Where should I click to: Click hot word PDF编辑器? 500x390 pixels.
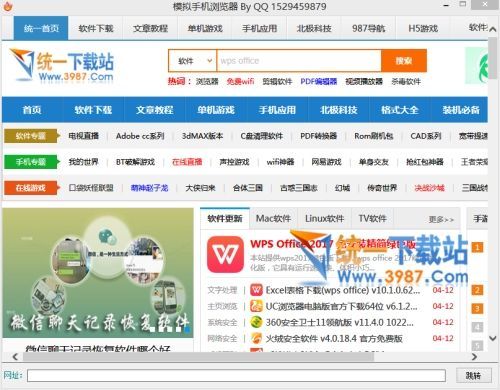[x=319, y=81]
